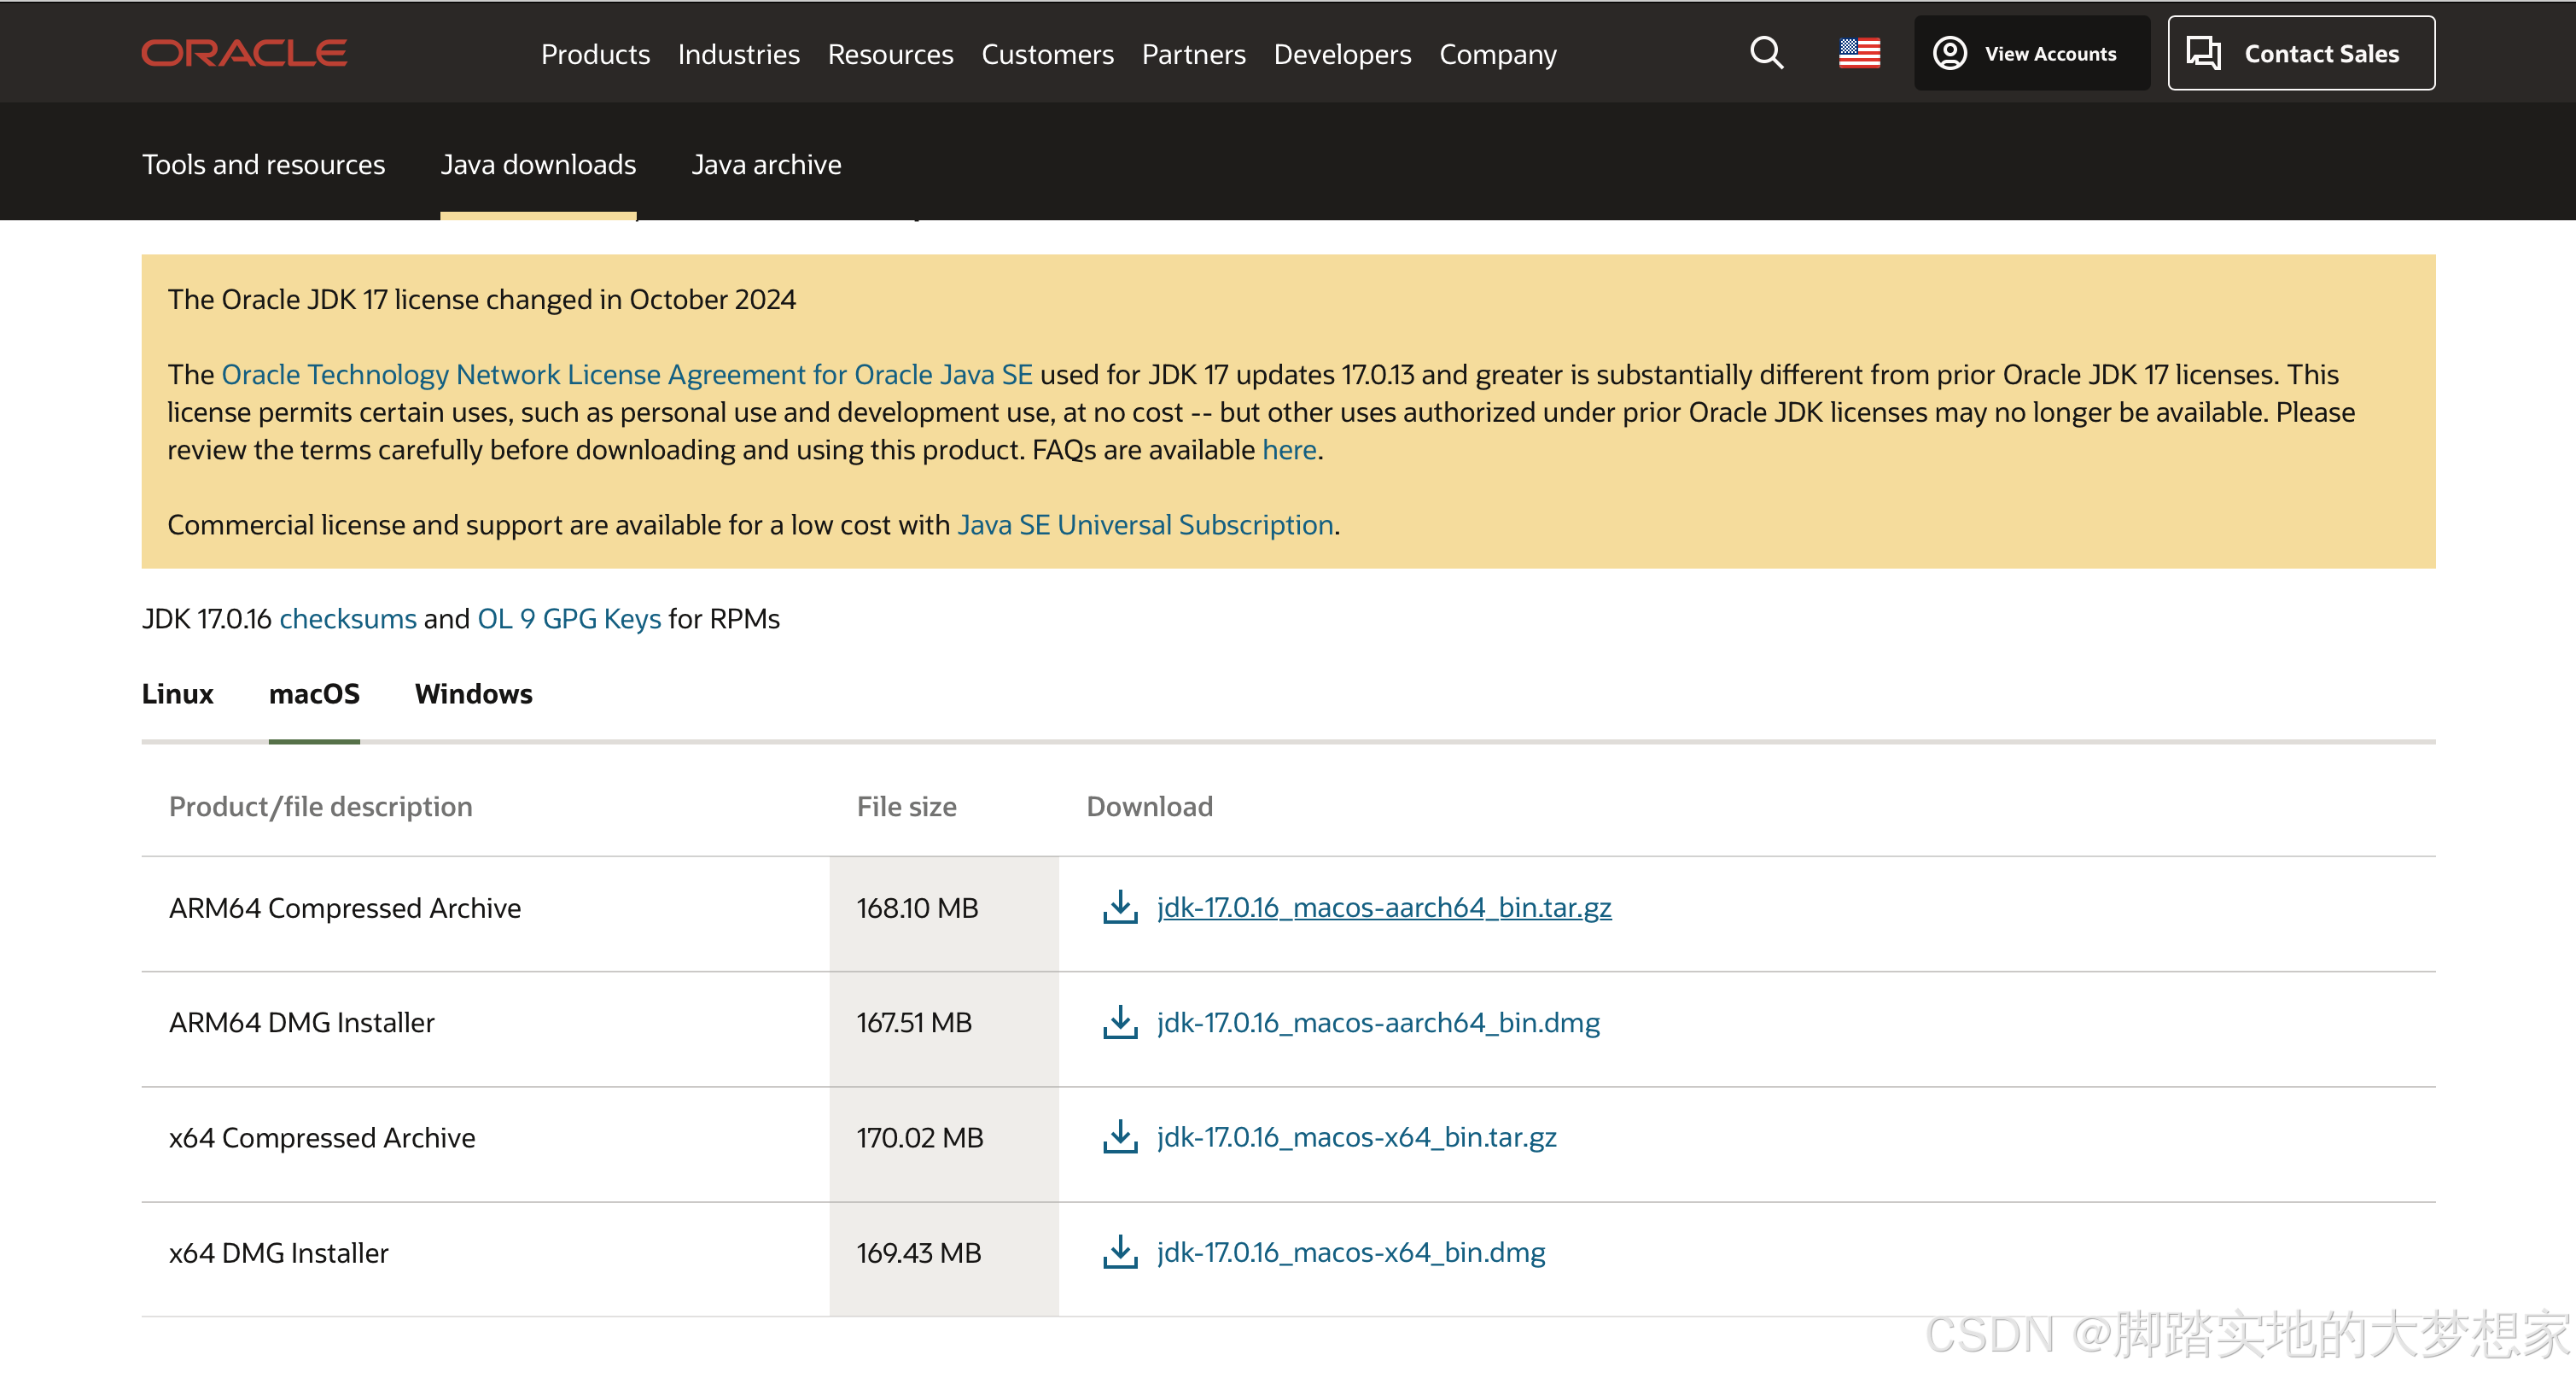Viewport: 2576px width, 1378px height.
Task: Click 'Product/file description' column header
Action: tap(320, 807)
